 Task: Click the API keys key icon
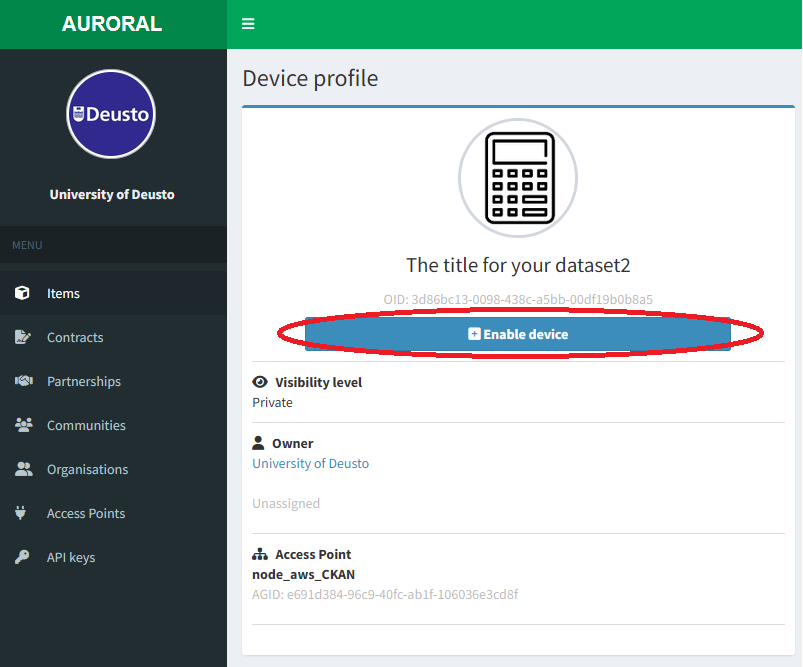[22, 557]
